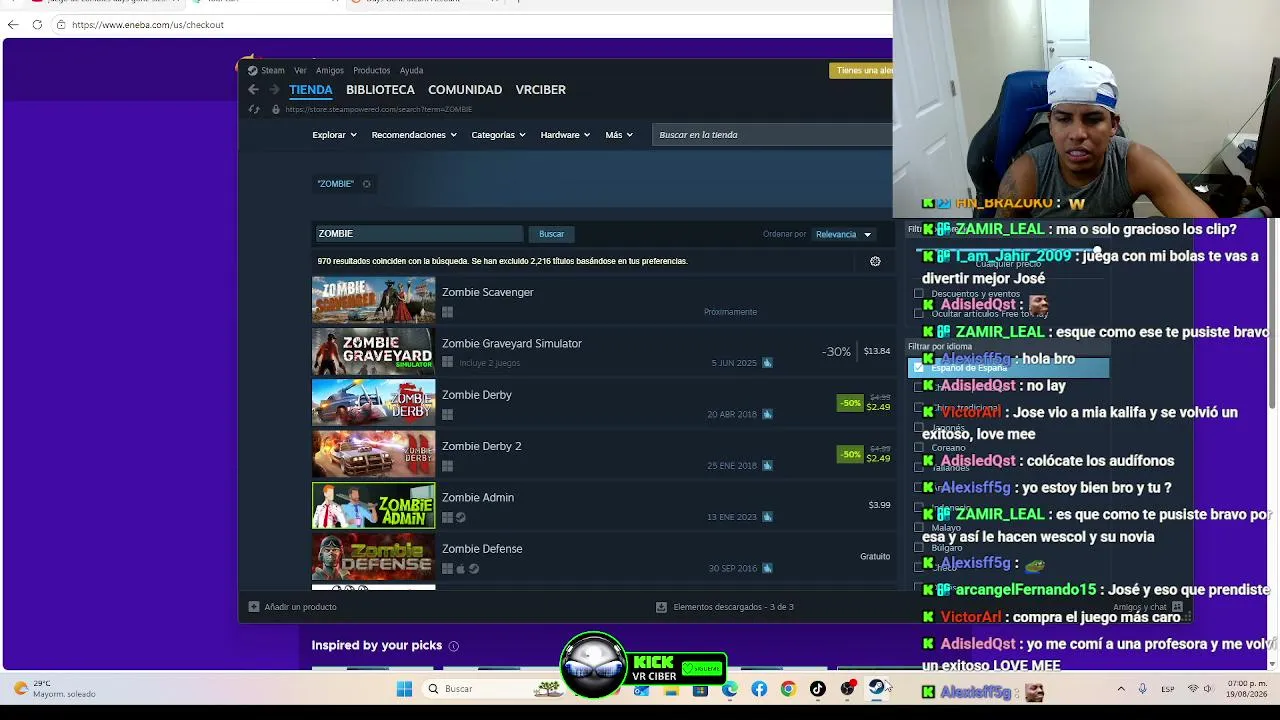This screenshot has height=720, width=1280.
Task: Open the Hardware dropdown menu
Action: click(565, 135)
